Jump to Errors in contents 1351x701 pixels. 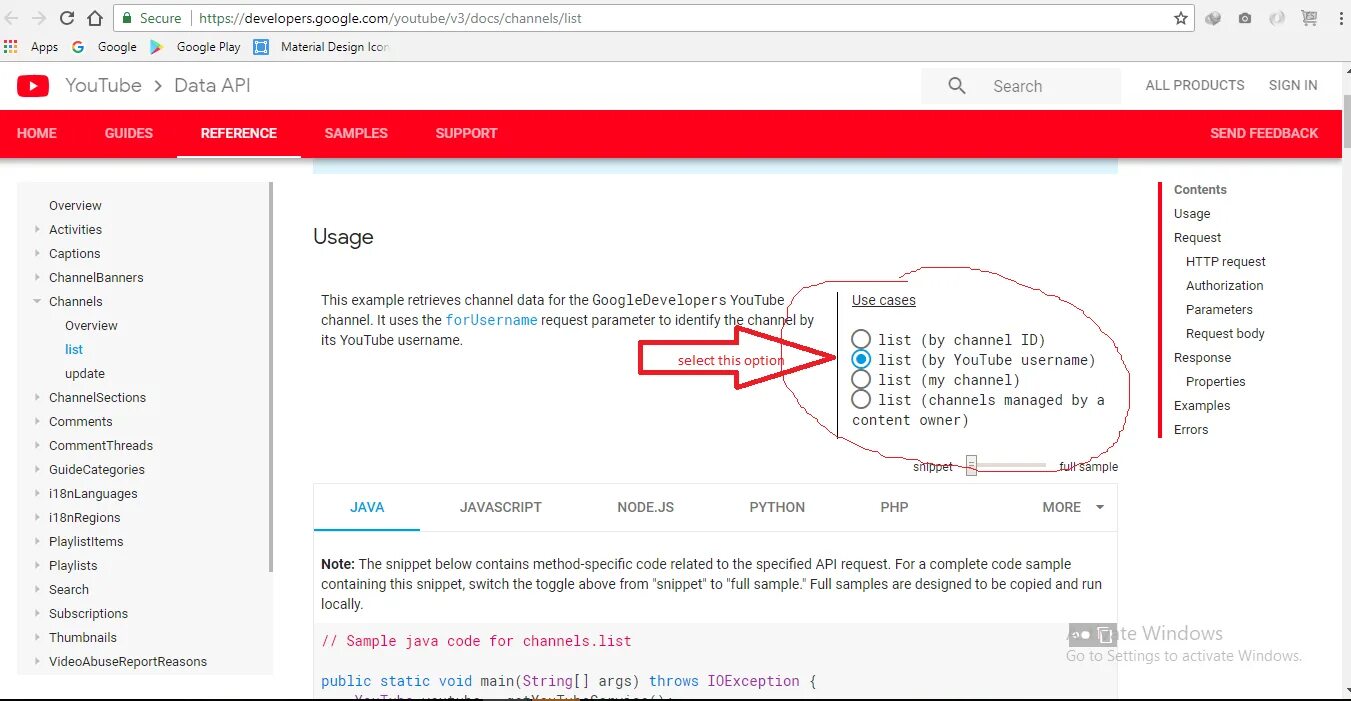click(1191, 429)
